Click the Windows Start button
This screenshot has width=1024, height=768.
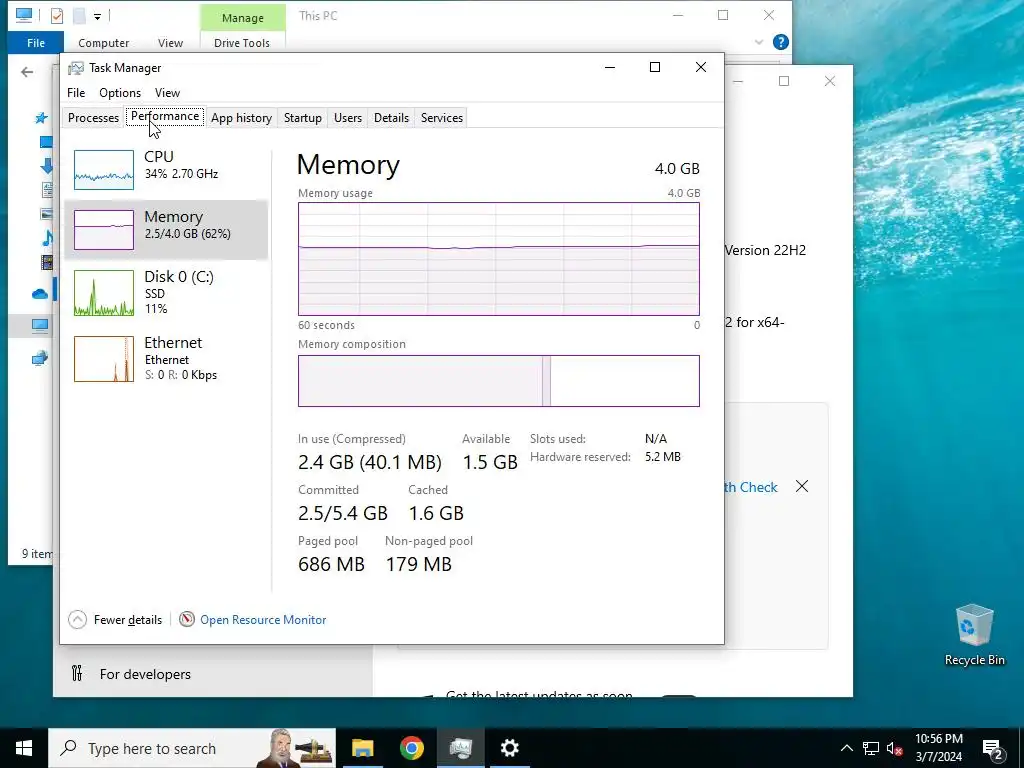click(24, 748)
